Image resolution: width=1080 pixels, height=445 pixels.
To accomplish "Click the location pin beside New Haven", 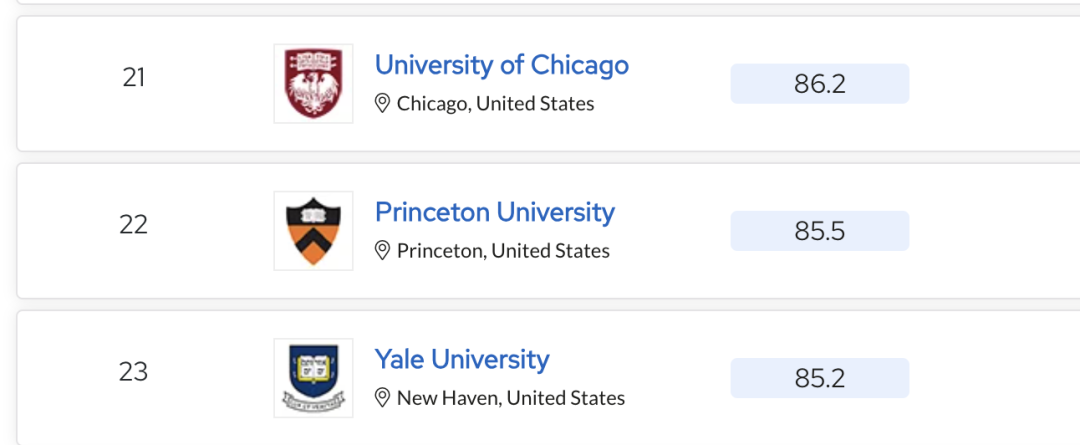I will point(382,397).
